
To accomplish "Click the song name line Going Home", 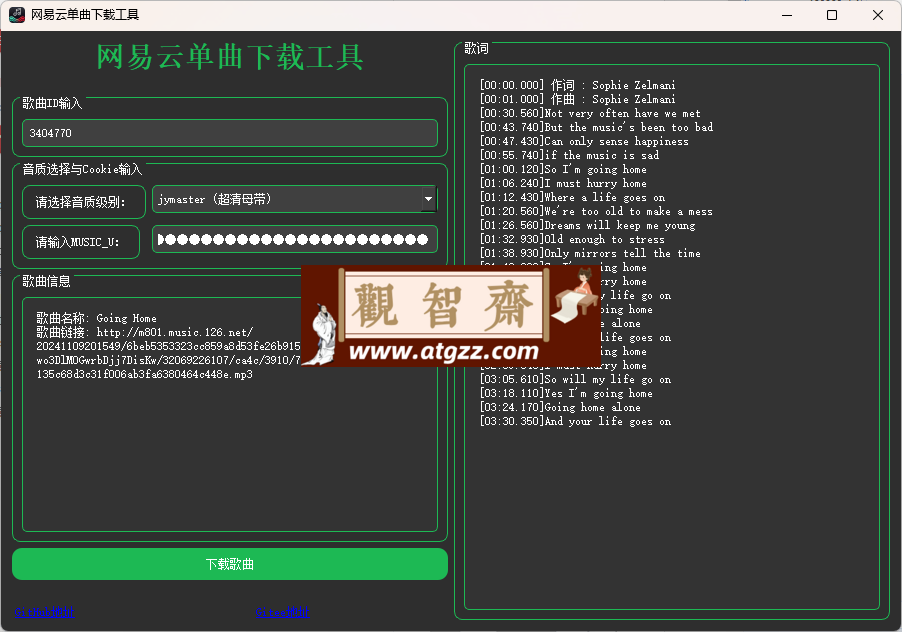I will (96, 318).
